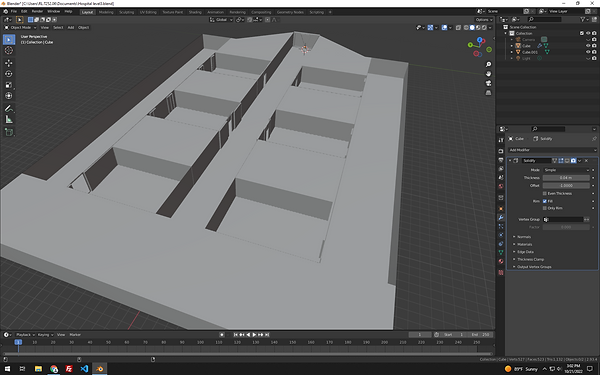Viewport: 600px width, 375px height.
Task: Expand the Edge Data section
Action: [x=525, y=252]
